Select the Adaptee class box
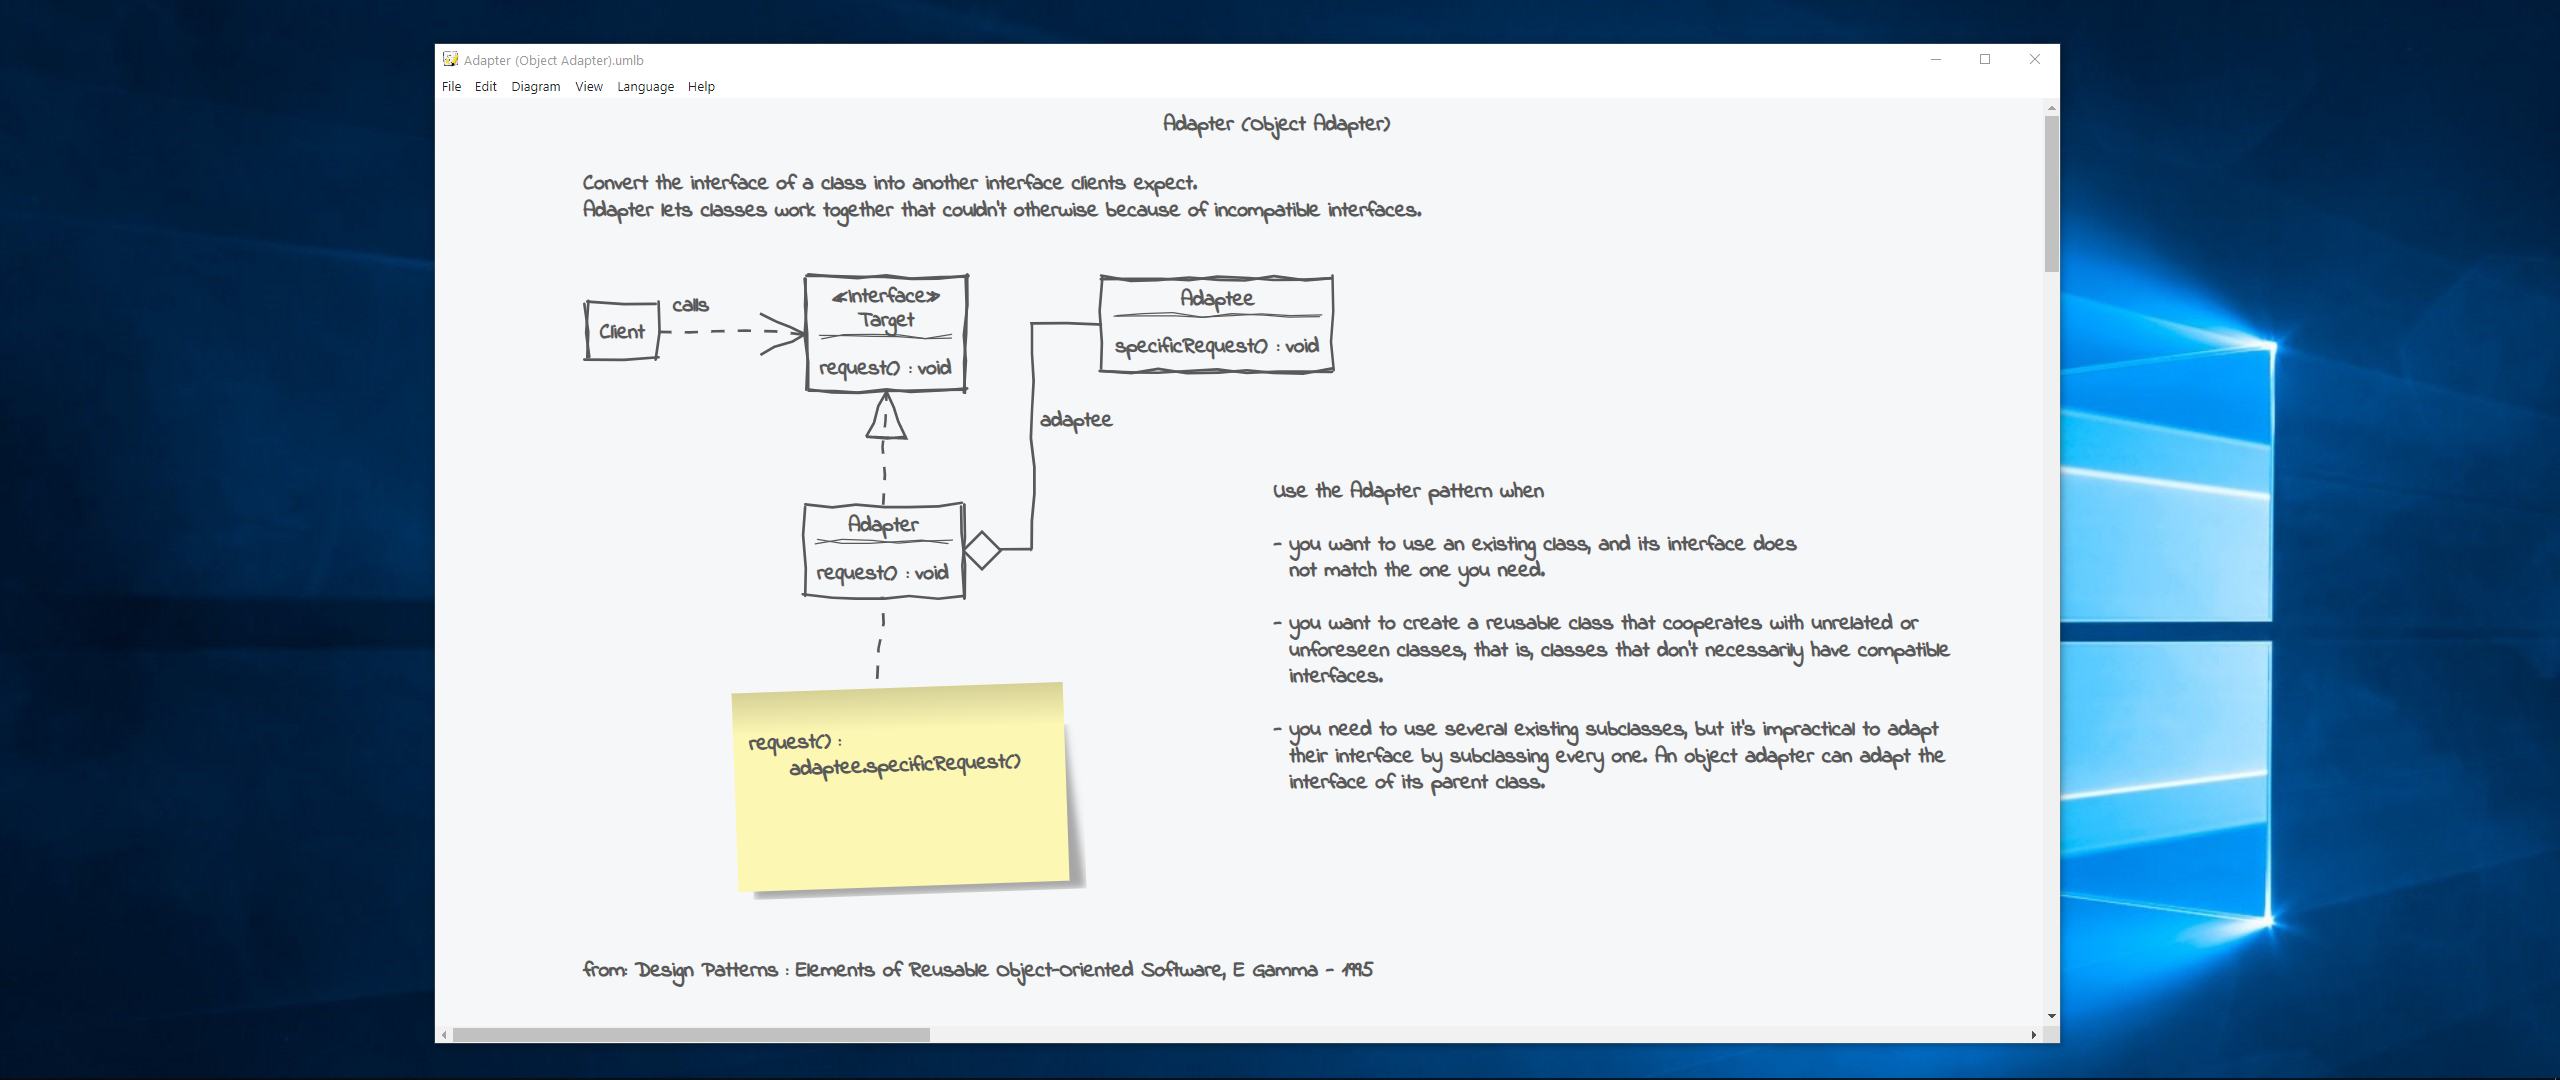 [x=1216, y=325]
